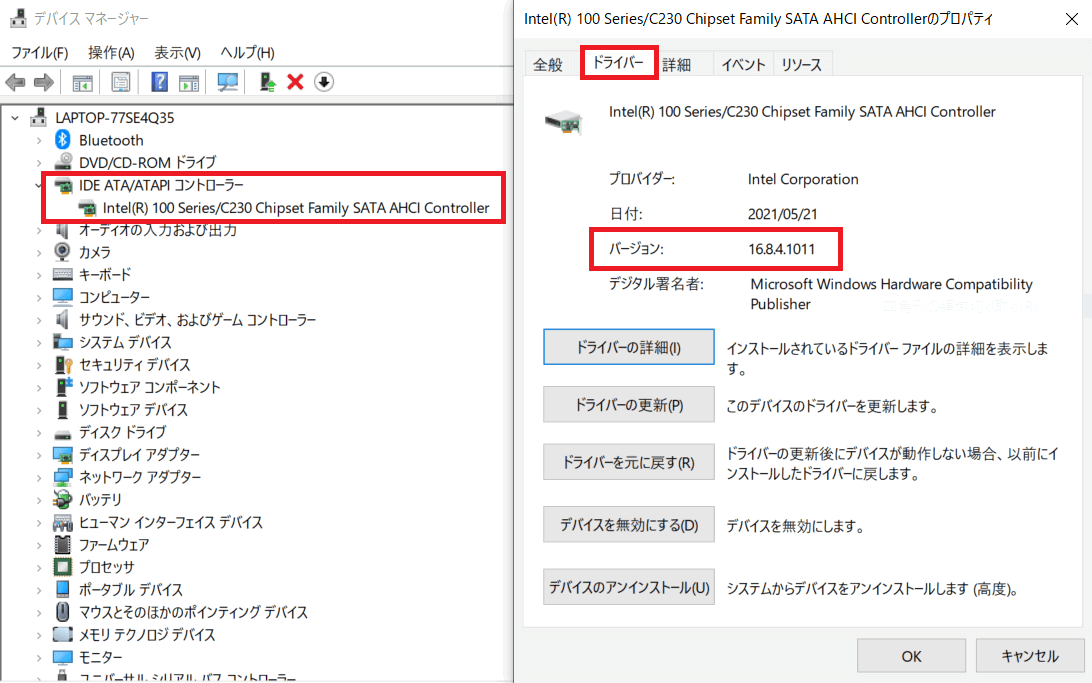Select the DVD/CD-ROM ドライブ disc icon
Viewport: 1092px width, 683px height.
pos(63,162)
